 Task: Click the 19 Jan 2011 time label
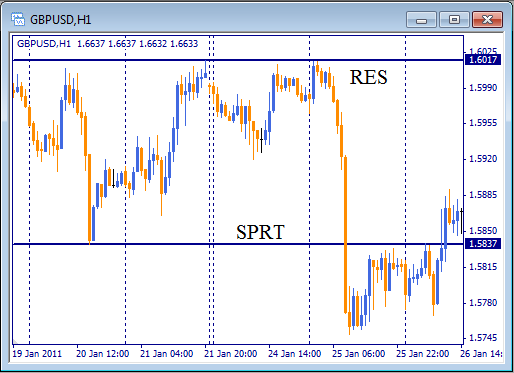37,354
